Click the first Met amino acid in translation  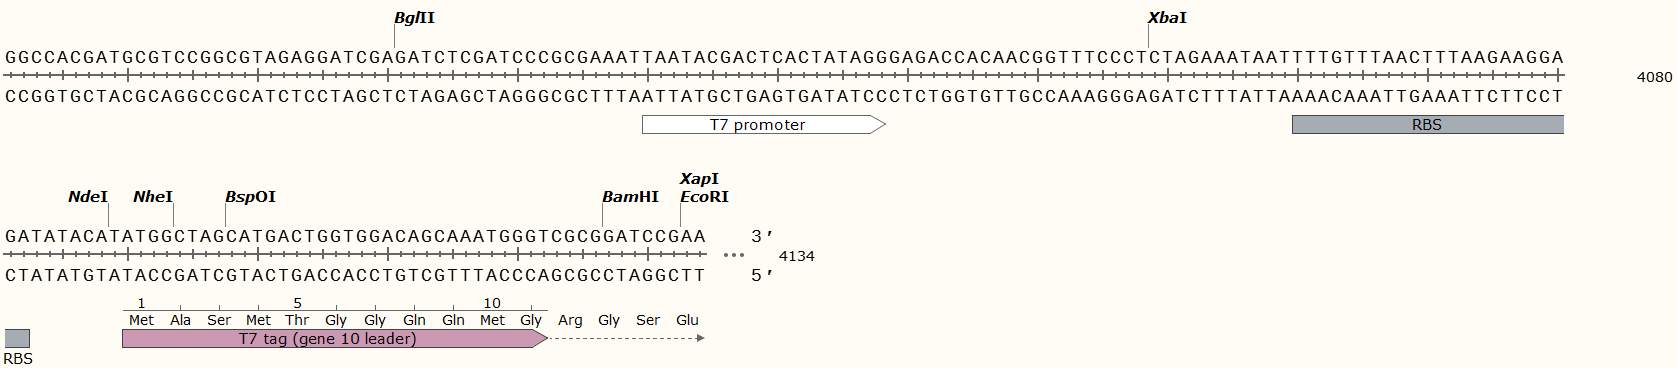point(141,320)
